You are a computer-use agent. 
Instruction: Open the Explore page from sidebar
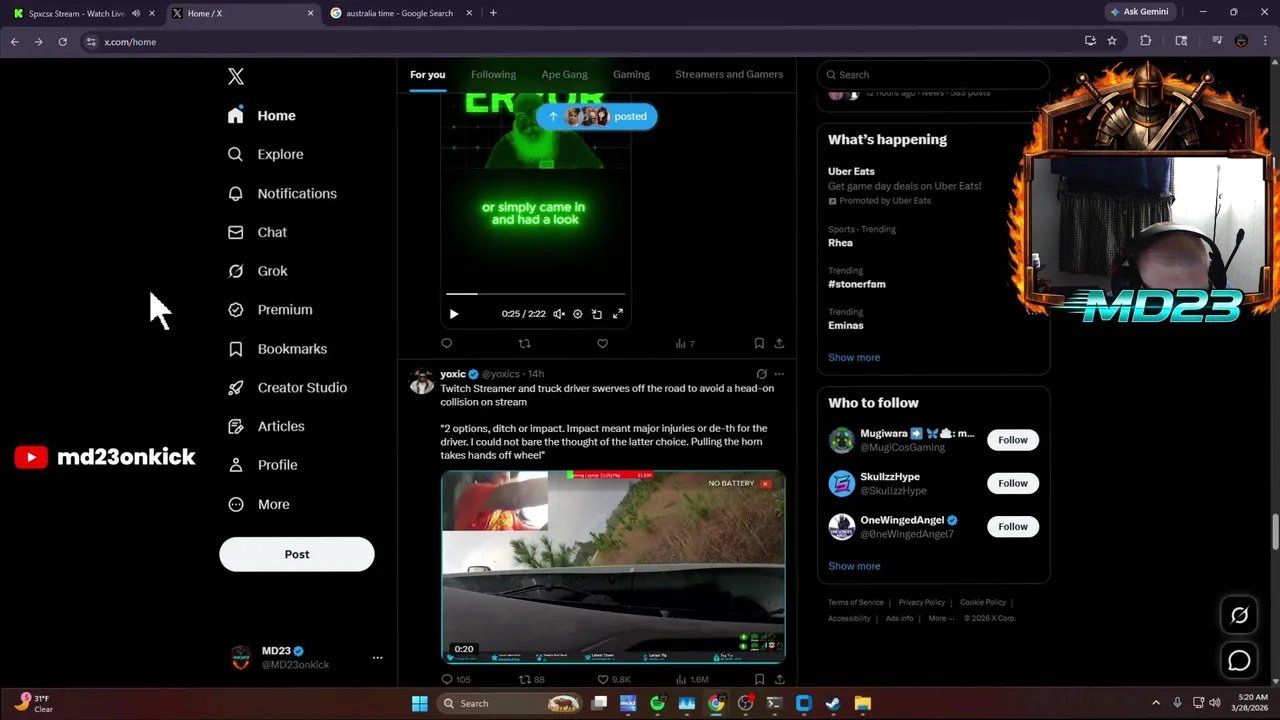[266, 154]
